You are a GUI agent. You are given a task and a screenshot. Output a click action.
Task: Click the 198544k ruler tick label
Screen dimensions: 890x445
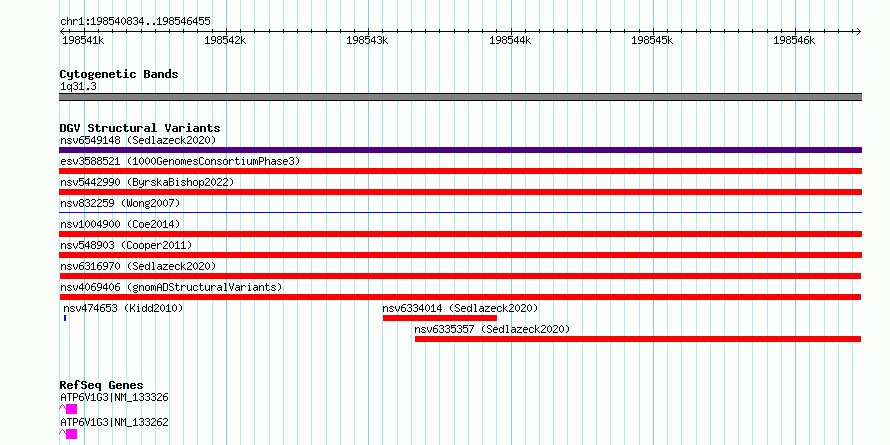(510, 40)
